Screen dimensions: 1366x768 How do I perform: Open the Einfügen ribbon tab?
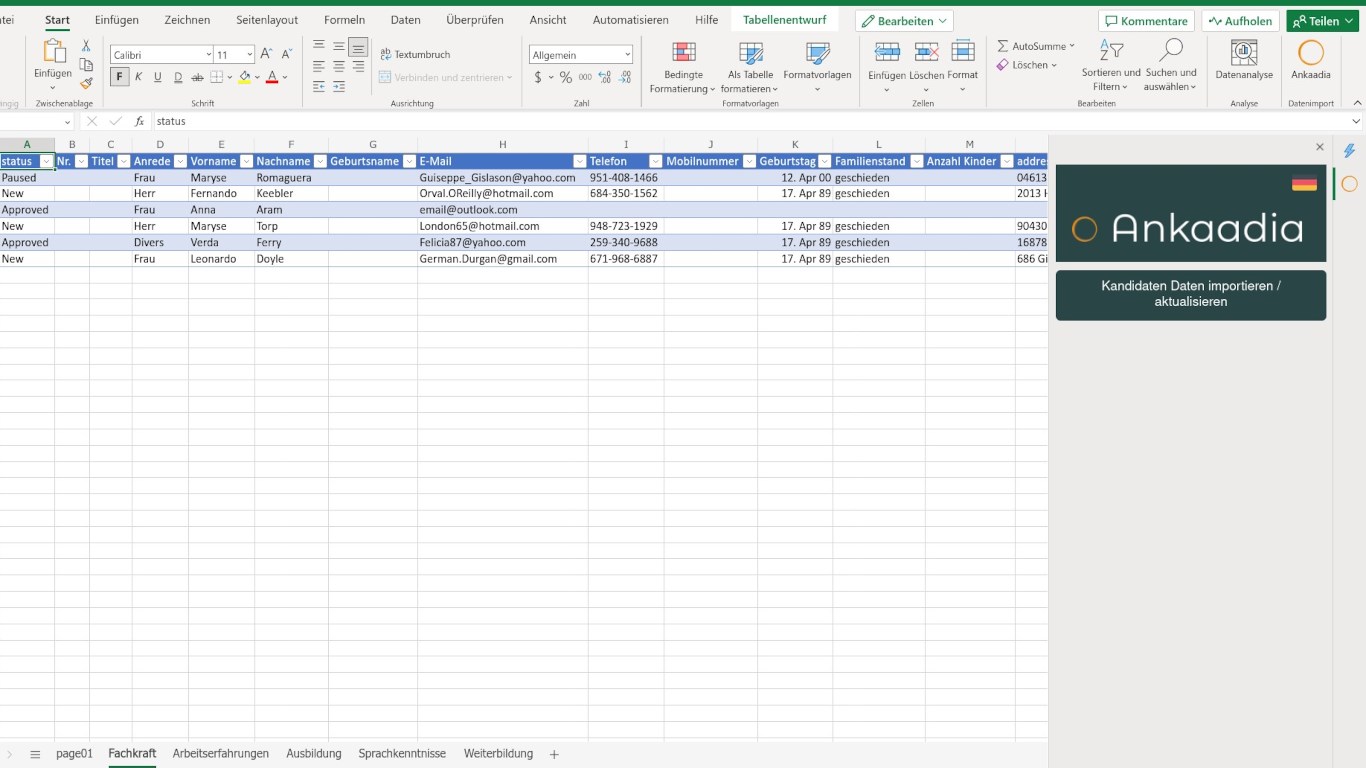(x=117, y=20)
